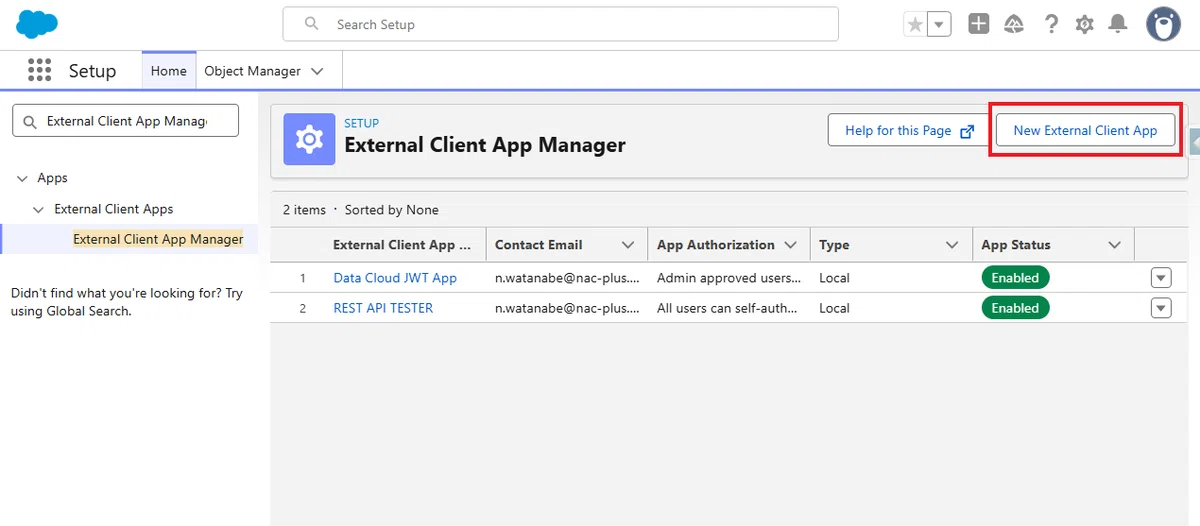Click the 'All users can self-auth...' cell
This screenshot has height=526, width=1200.
pyautogui.click(x=728, y=308)
